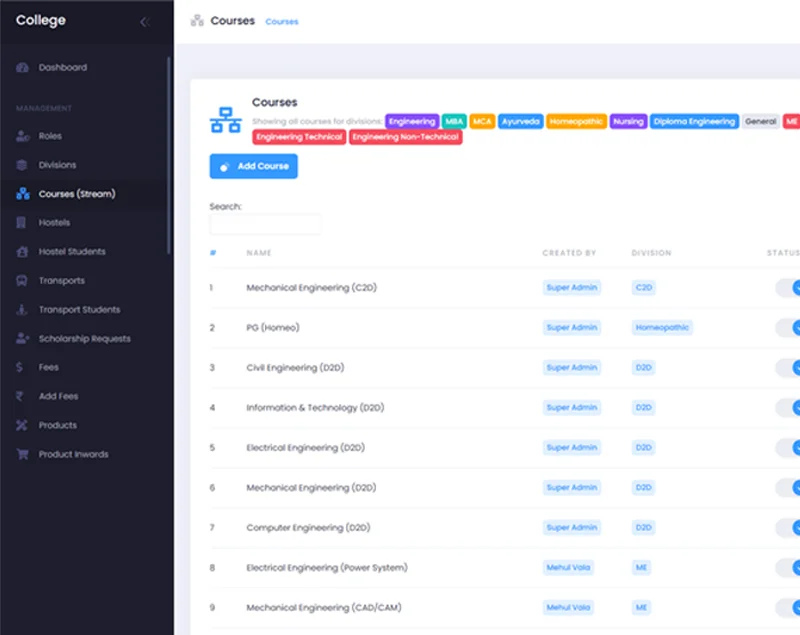Toggle status switch for PG (Homeo)
Screen dimensions: 800x635
[789, 328]
